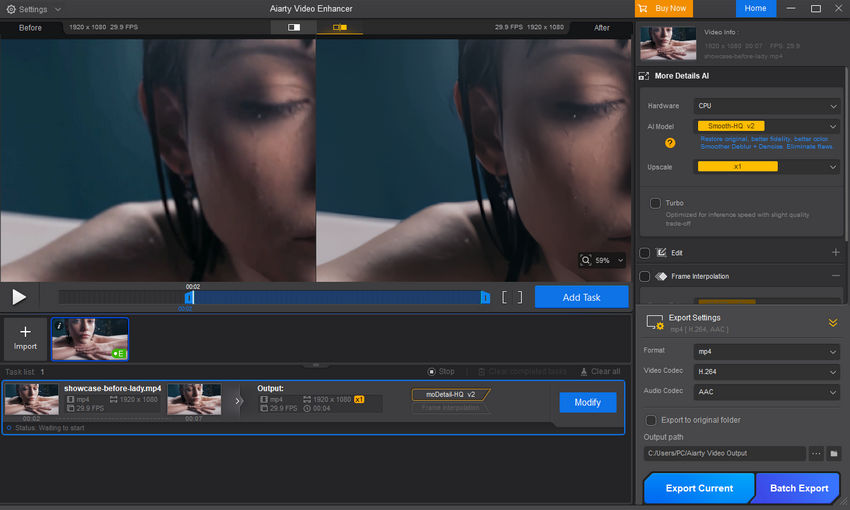Click the panel splitter handle above Task list
The width and height of the screenshot is (850, 510).
(316, 365)
